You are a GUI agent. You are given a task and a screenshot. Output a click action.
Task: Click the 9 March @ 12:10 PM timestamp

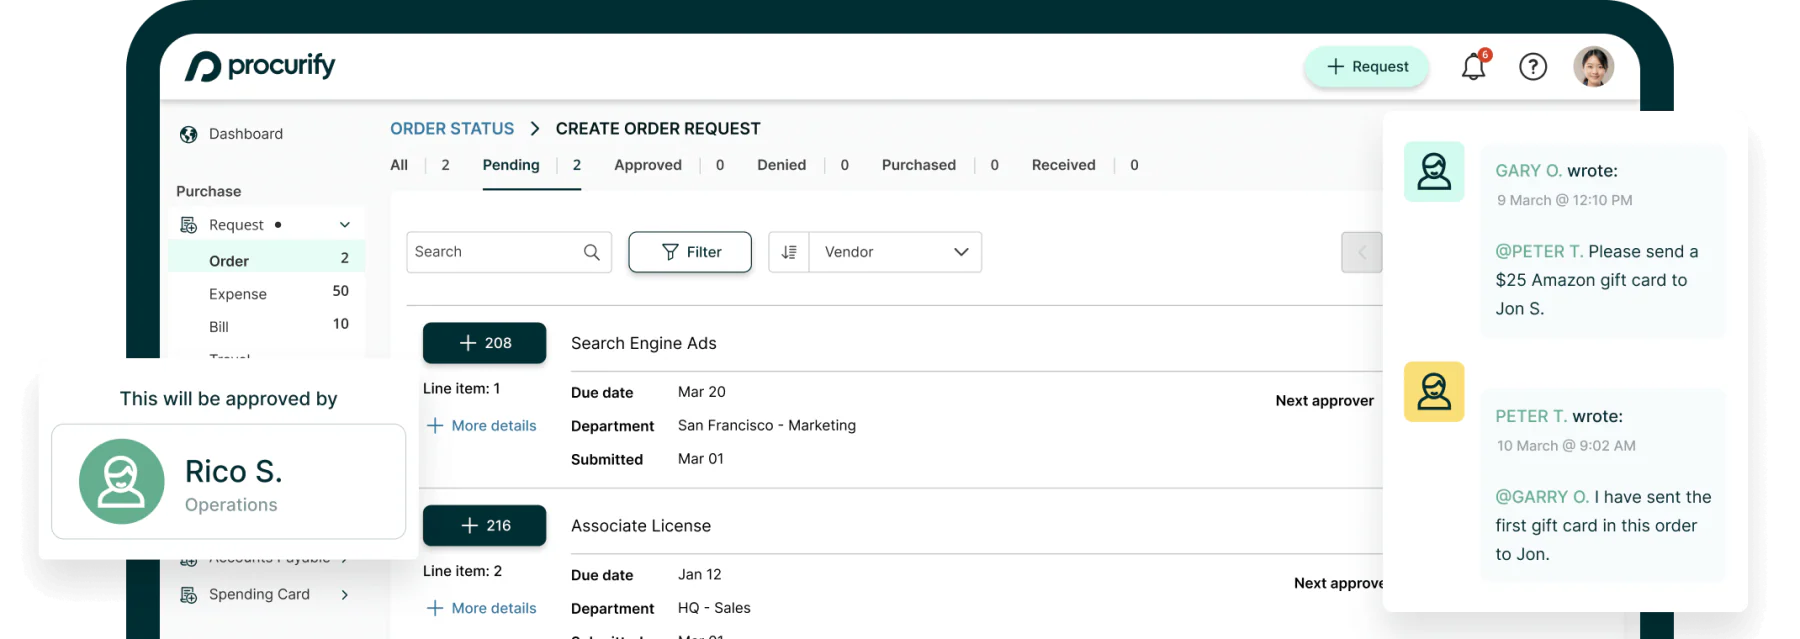click(x=1564, y=200)
